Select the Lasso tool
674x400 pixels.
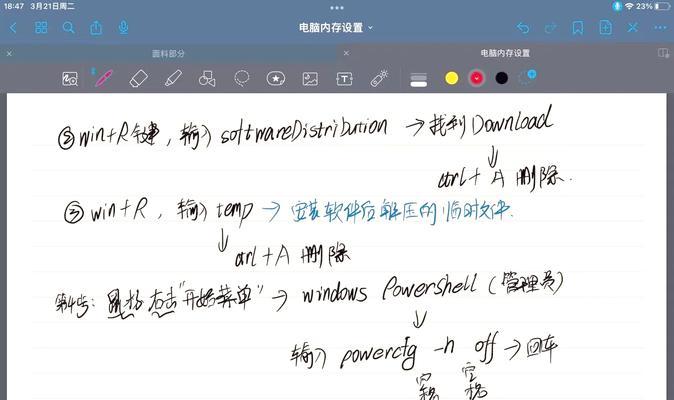(242, 79)
